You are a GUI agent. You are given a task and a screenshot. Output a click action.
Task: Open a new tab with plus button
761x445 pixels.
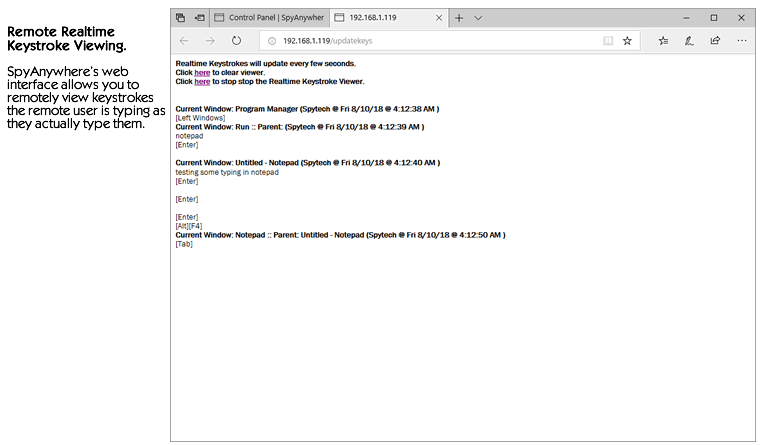459,18
